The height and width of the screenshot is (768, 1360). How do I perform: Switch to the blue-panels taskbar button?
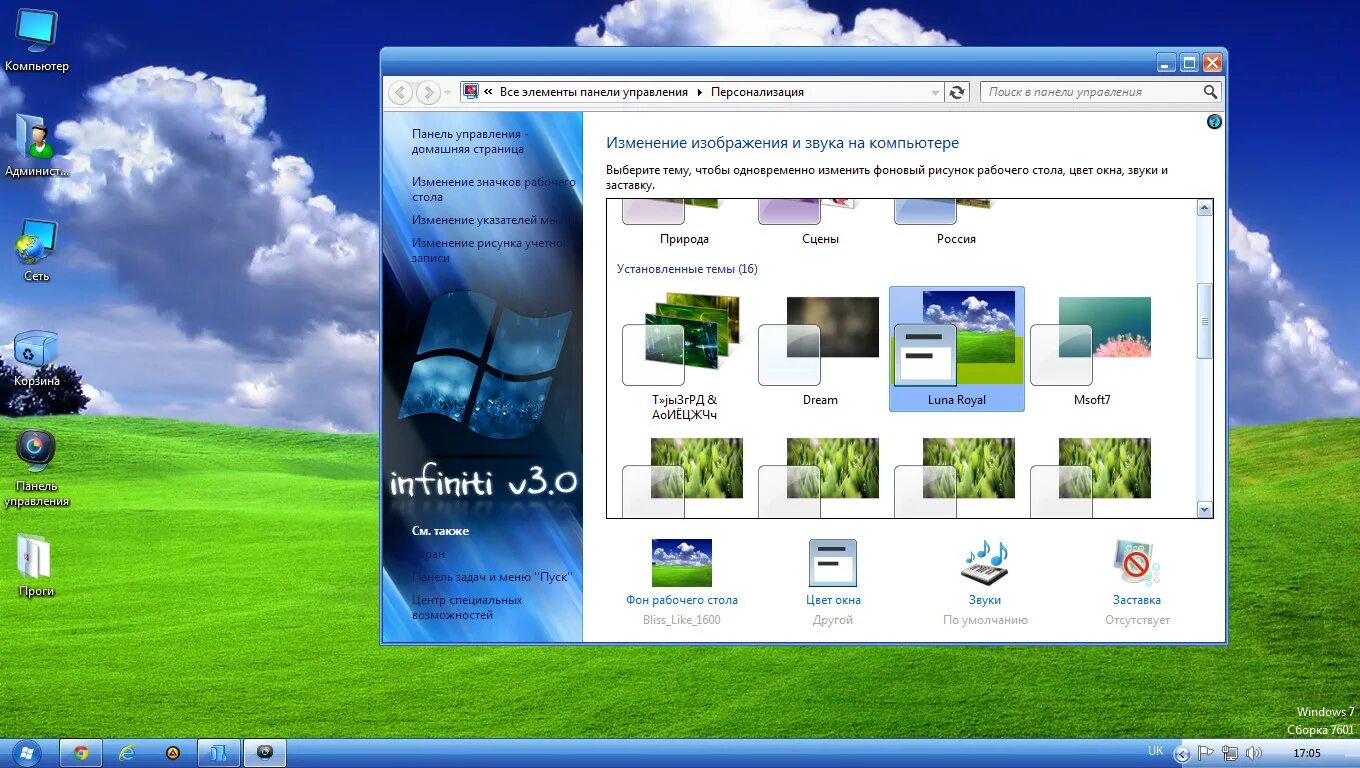(219, 753)
